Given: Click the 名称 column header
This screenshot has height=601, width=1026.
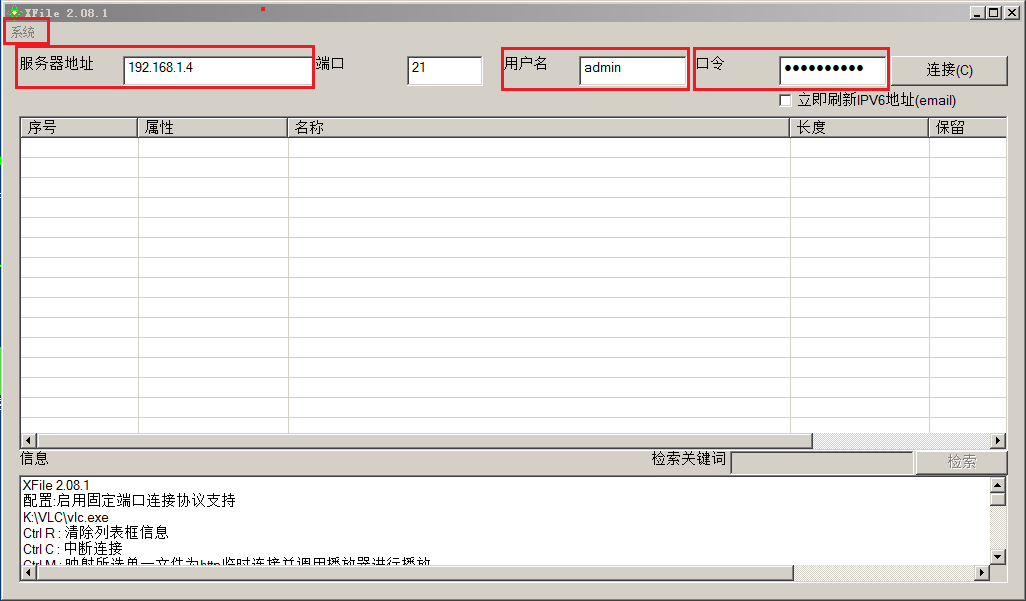Looking at the screenshot, I should 538,128.
